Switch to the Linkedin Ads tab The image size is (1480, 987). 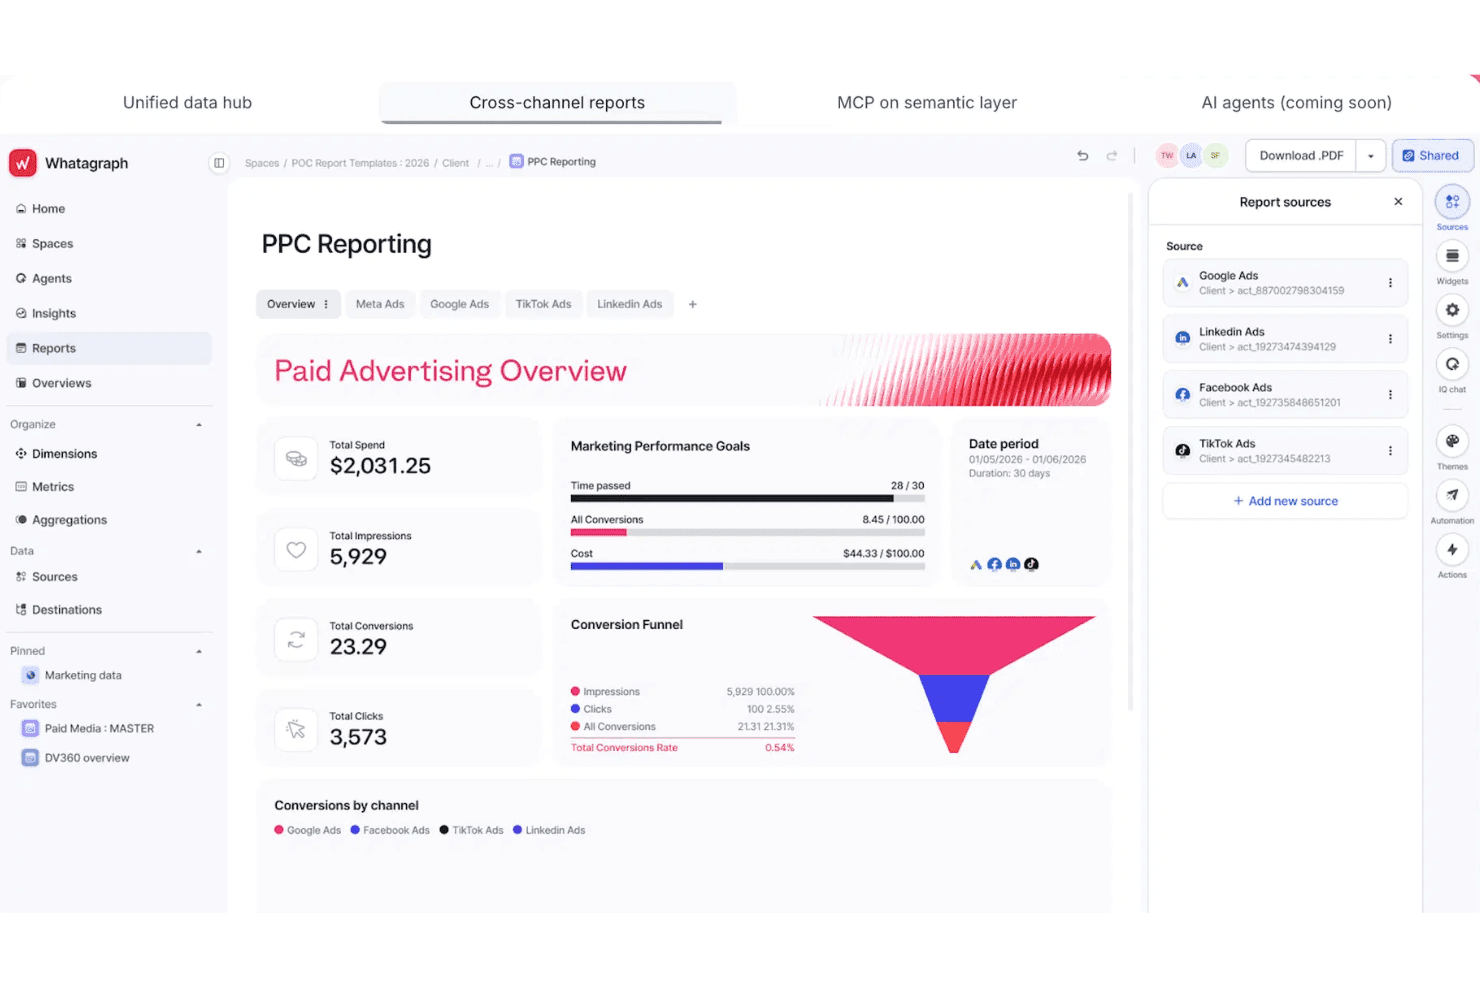(630, 304)
